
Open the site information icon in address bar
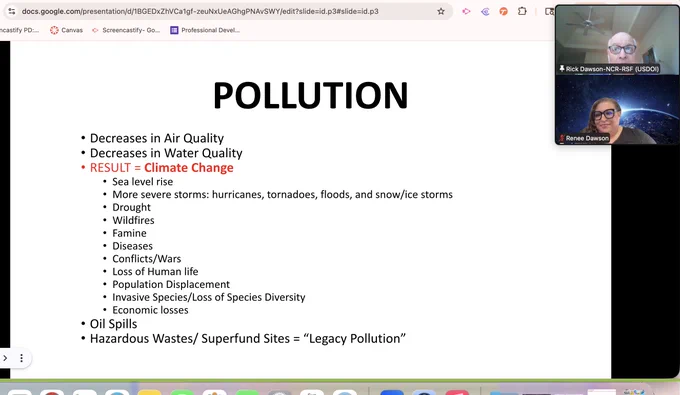(12, 11)
